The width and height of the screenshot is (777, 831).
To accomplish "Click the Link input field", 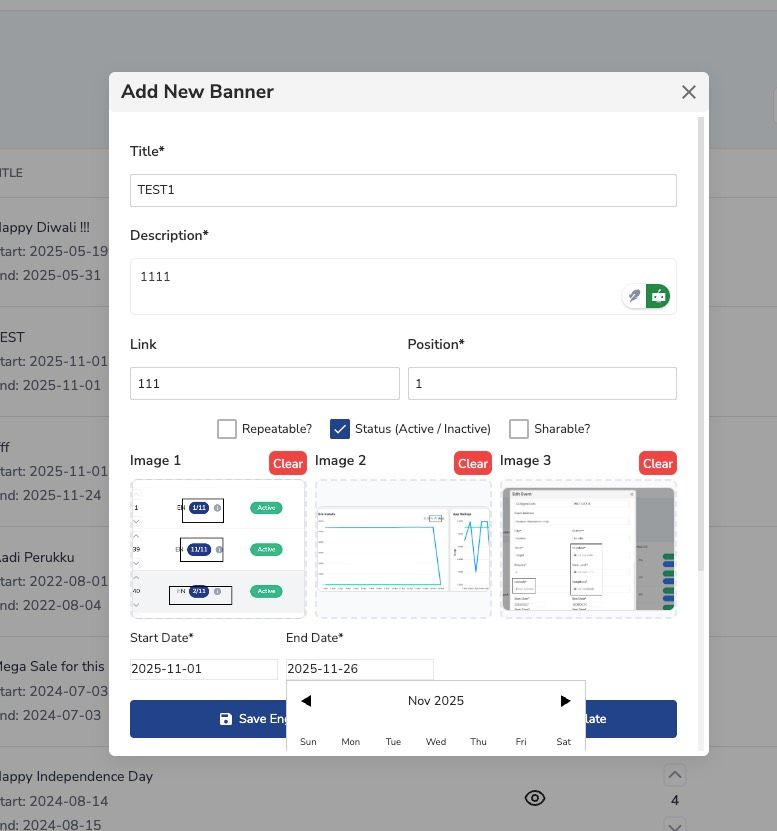I will click(264, 383).
